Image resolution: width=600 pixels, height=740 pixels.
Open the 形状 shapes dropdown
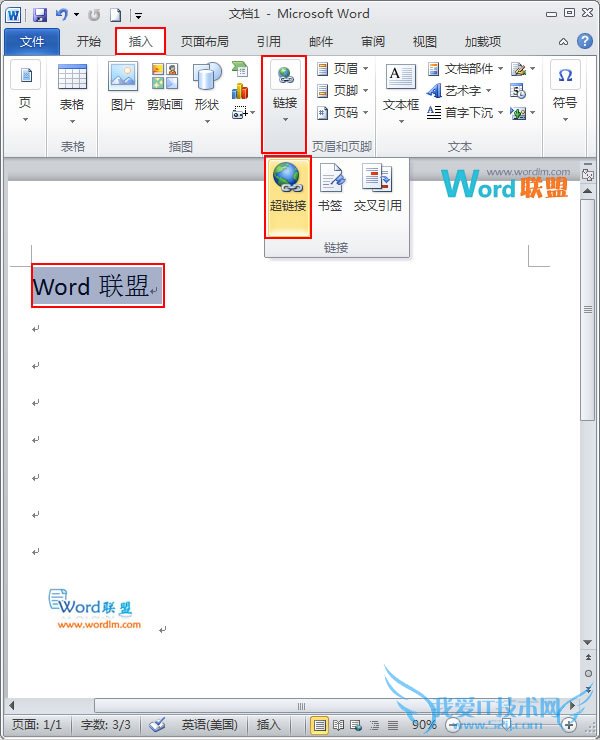click(x=207, y=93)
